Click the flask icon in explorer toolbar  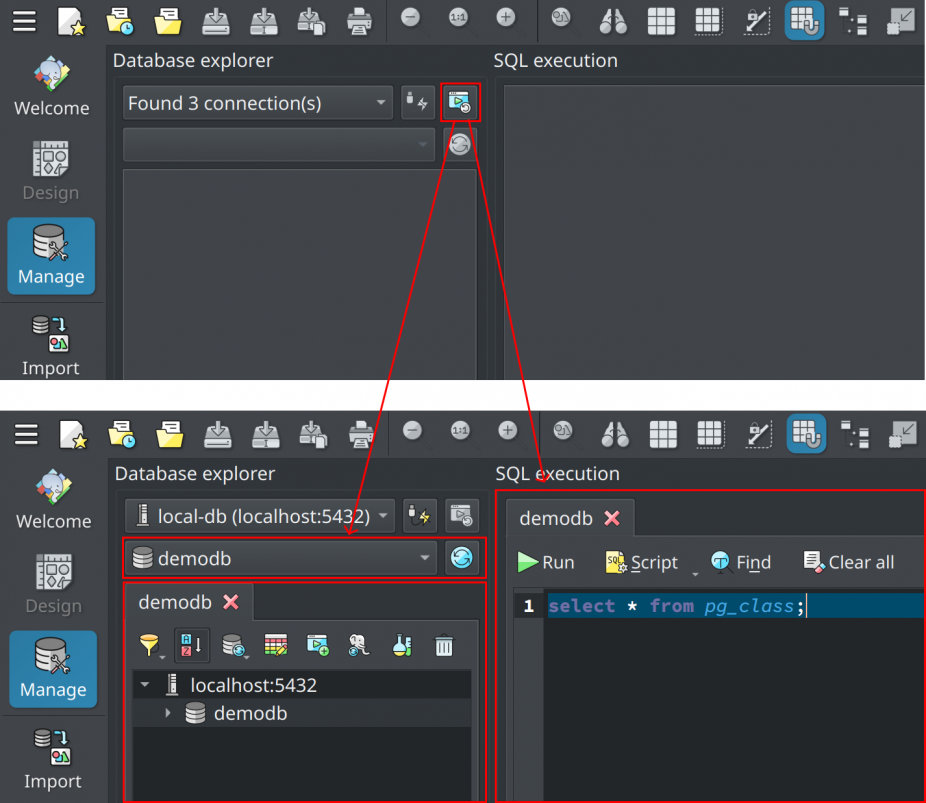point(402,645)
